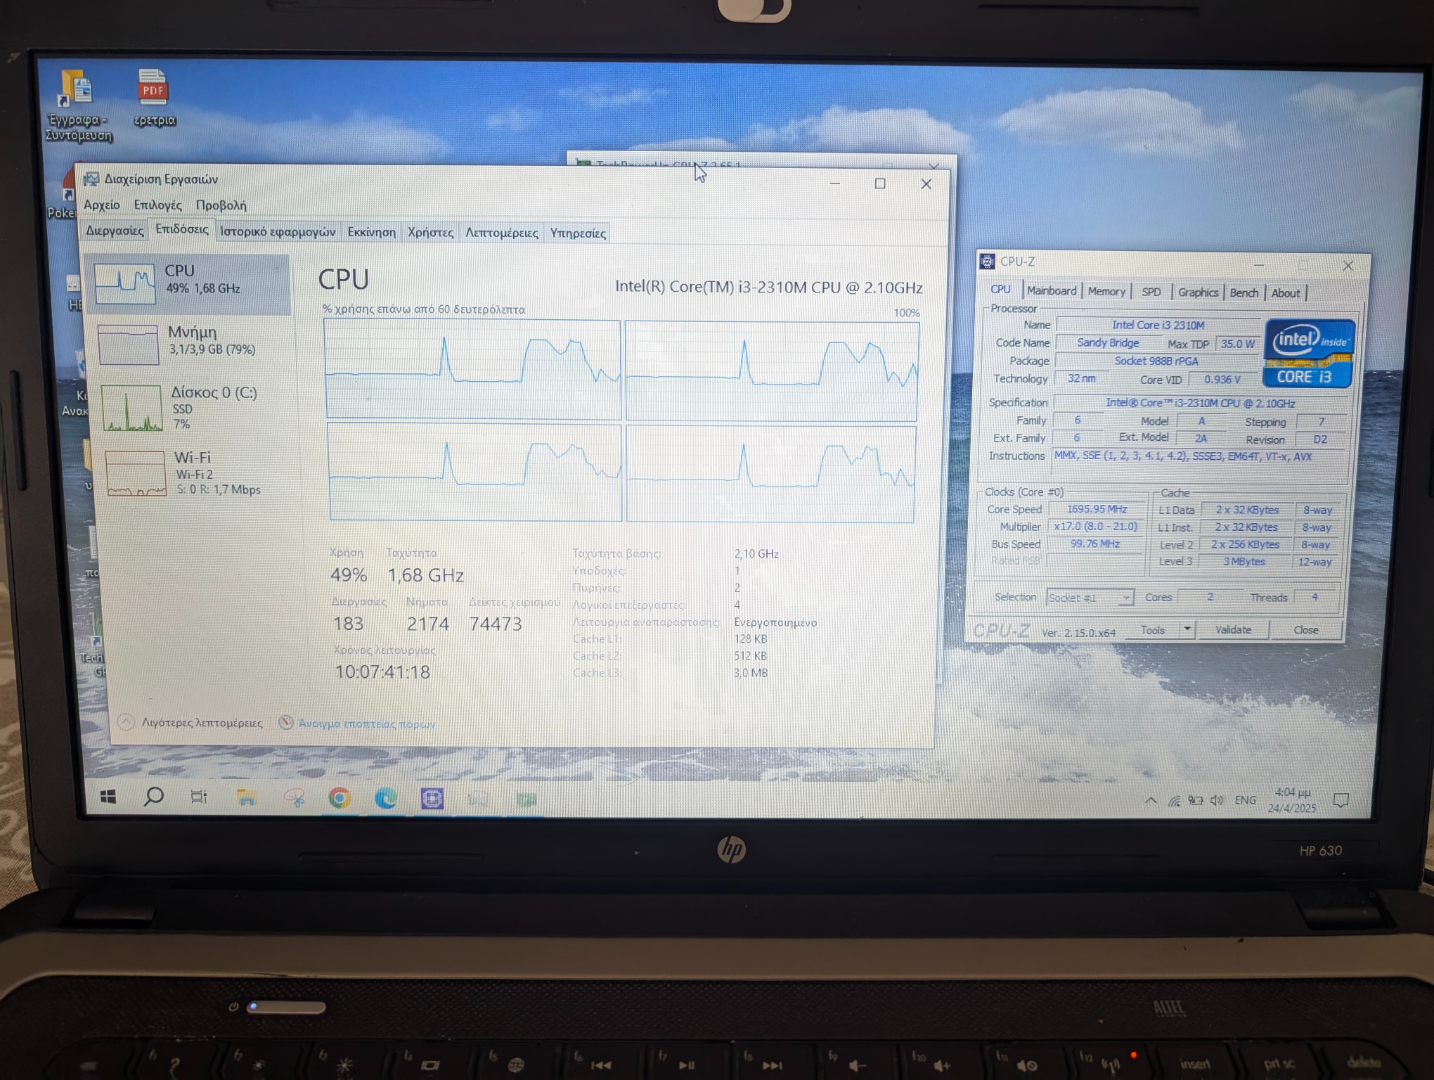
Task: Switch to the Επιδόσεις tab
Action: 182,229
